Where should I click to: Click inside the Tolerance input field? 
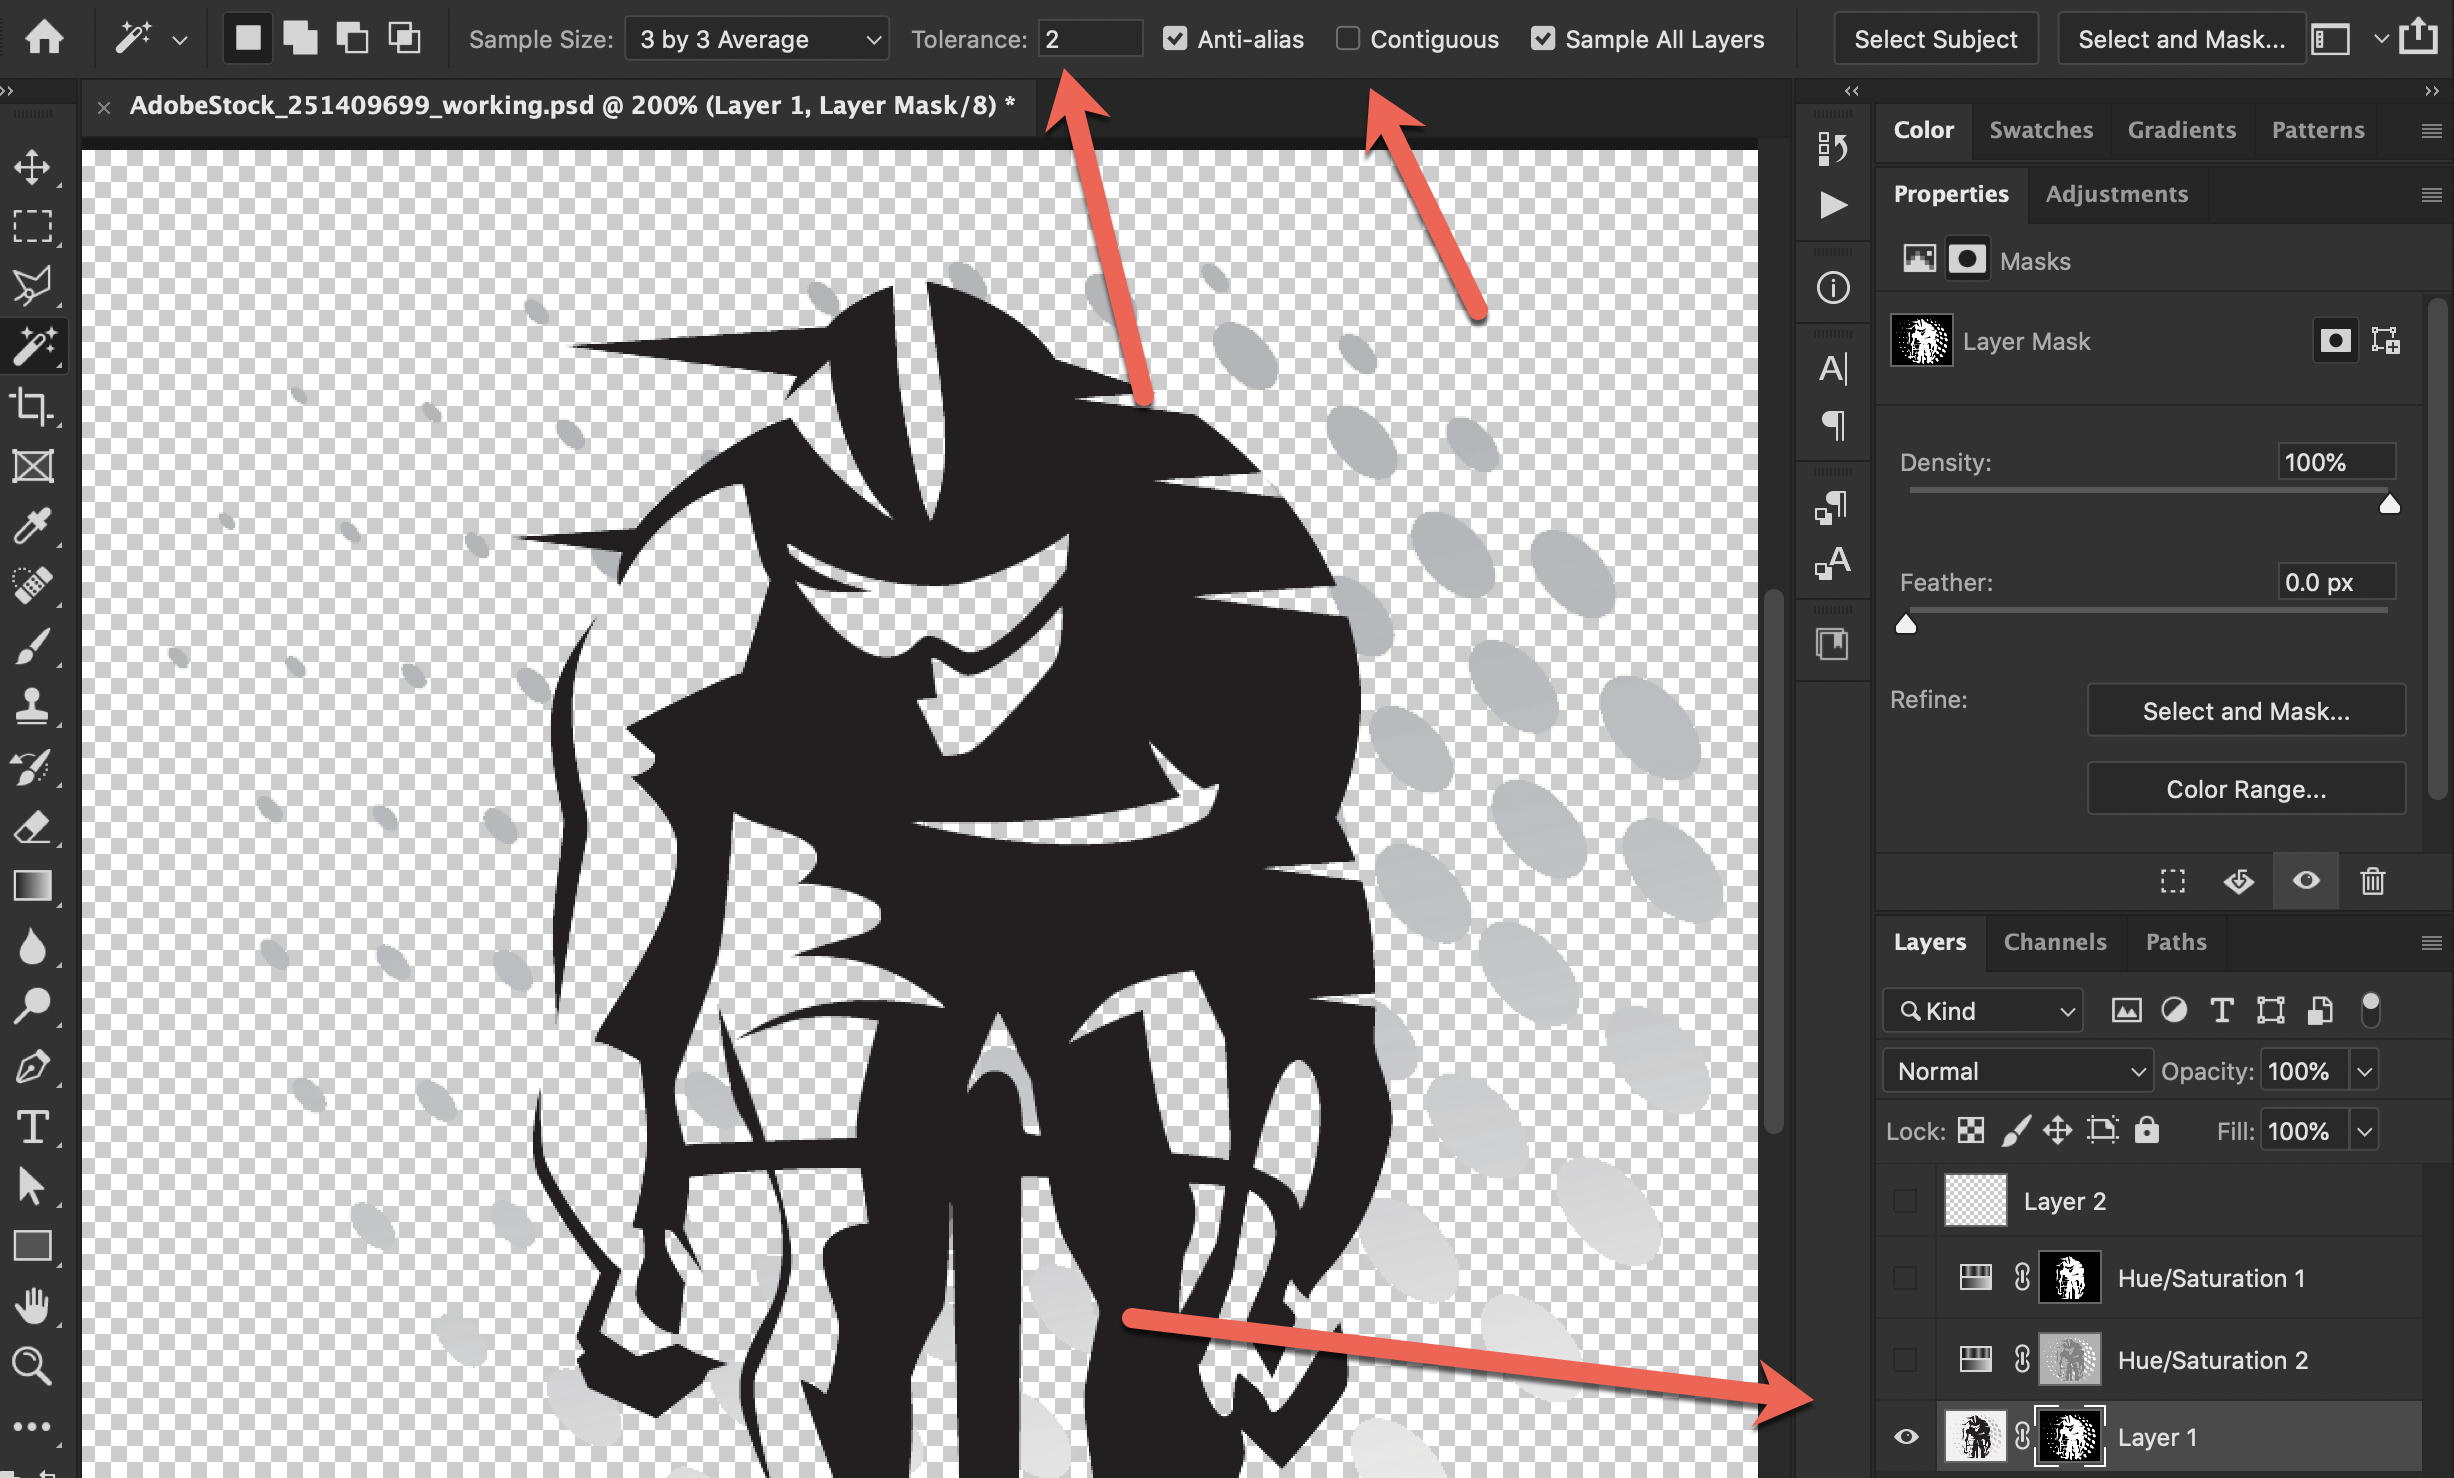pyautogui.click(x=1089, y=39)
